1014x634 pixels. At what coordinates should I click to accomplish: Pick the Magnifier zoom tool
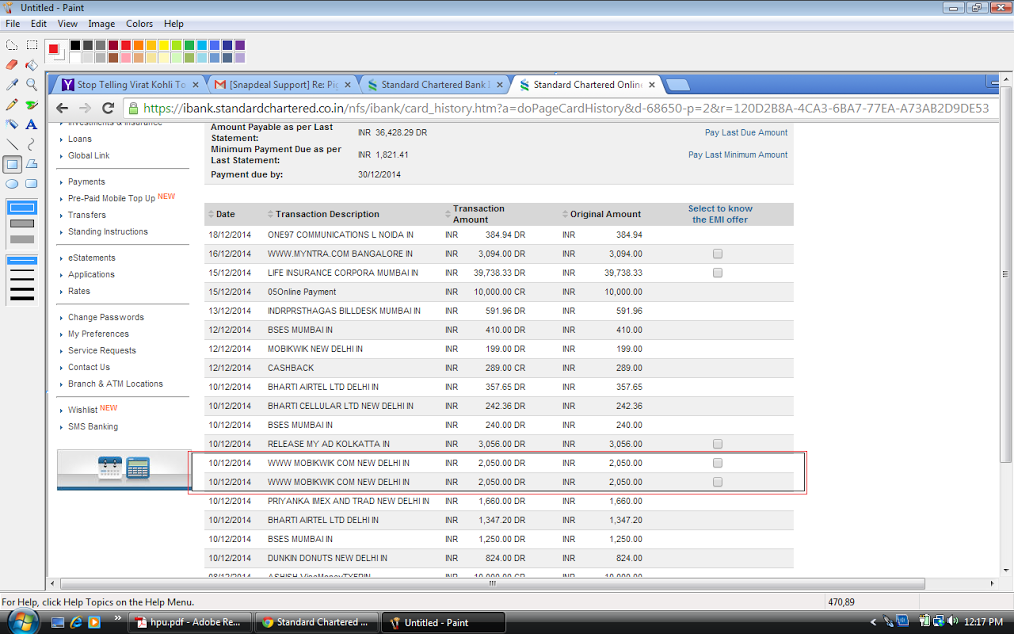point(31,85)
